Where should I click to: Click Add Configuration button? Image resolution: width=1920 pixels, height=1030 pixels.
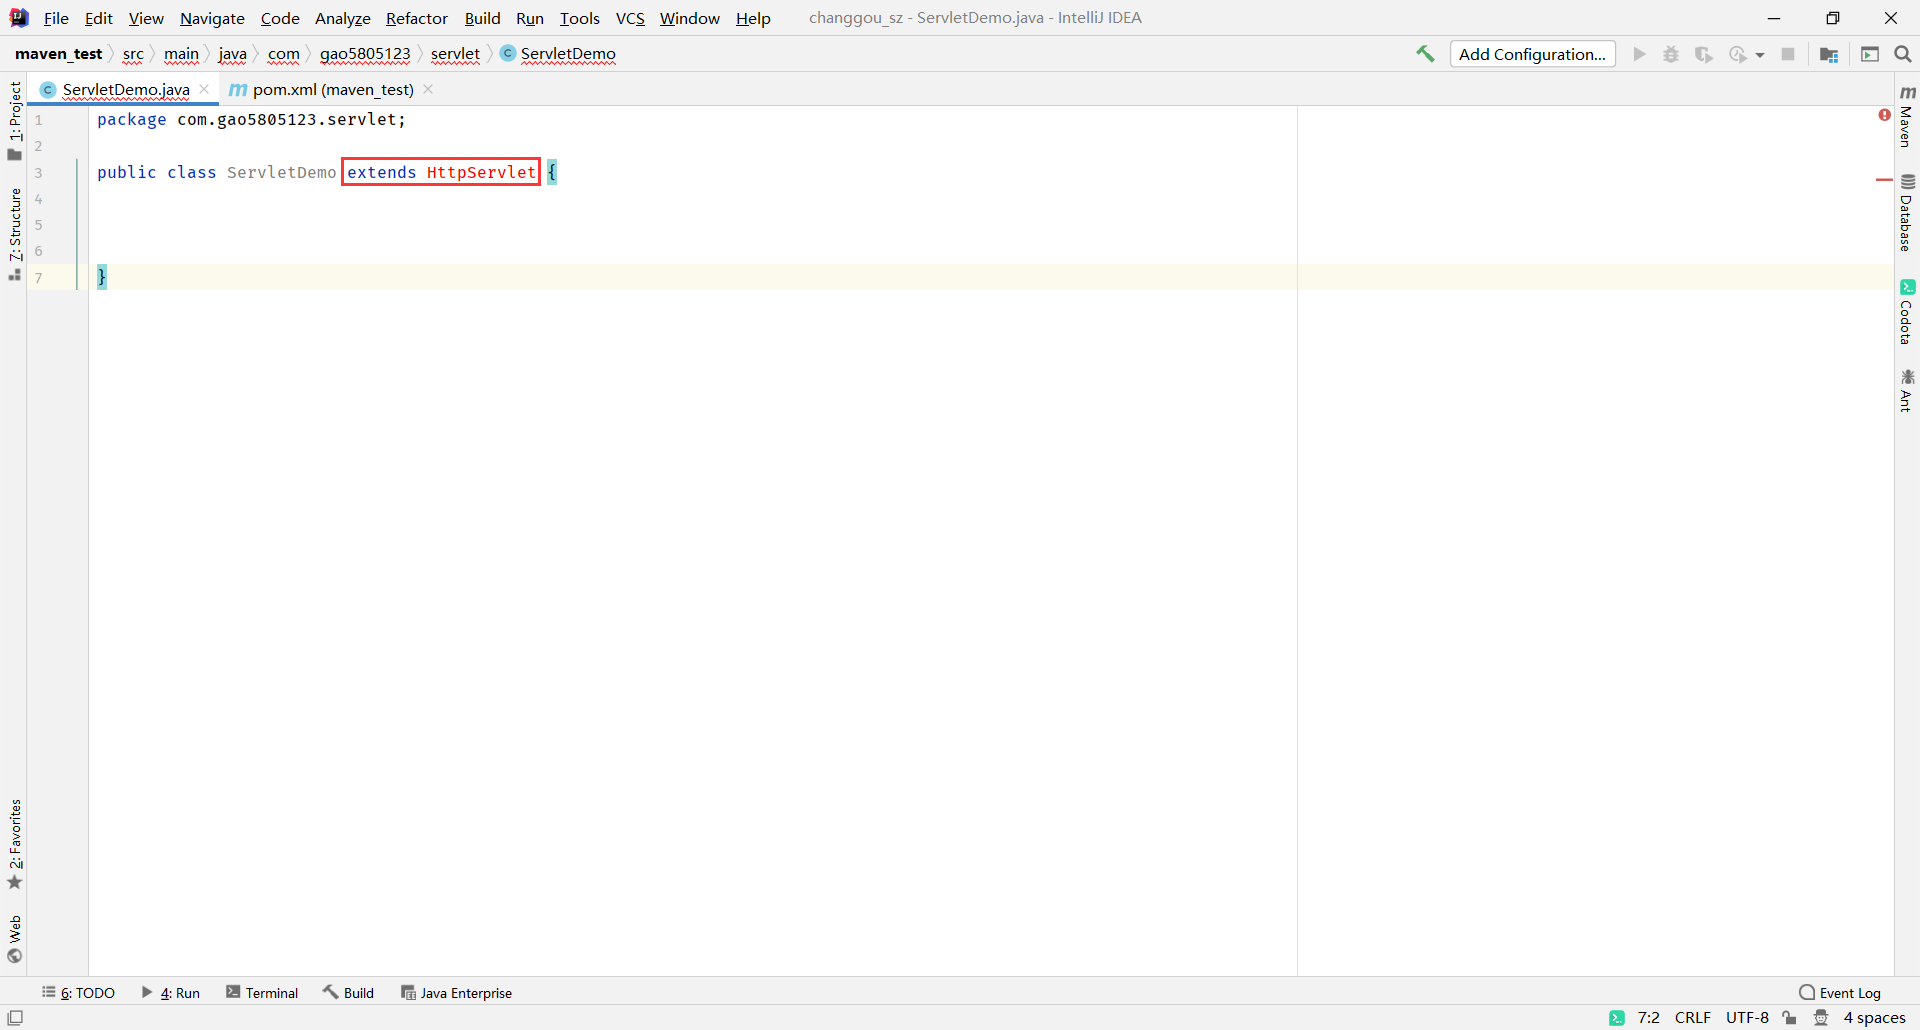(1533, 54)
